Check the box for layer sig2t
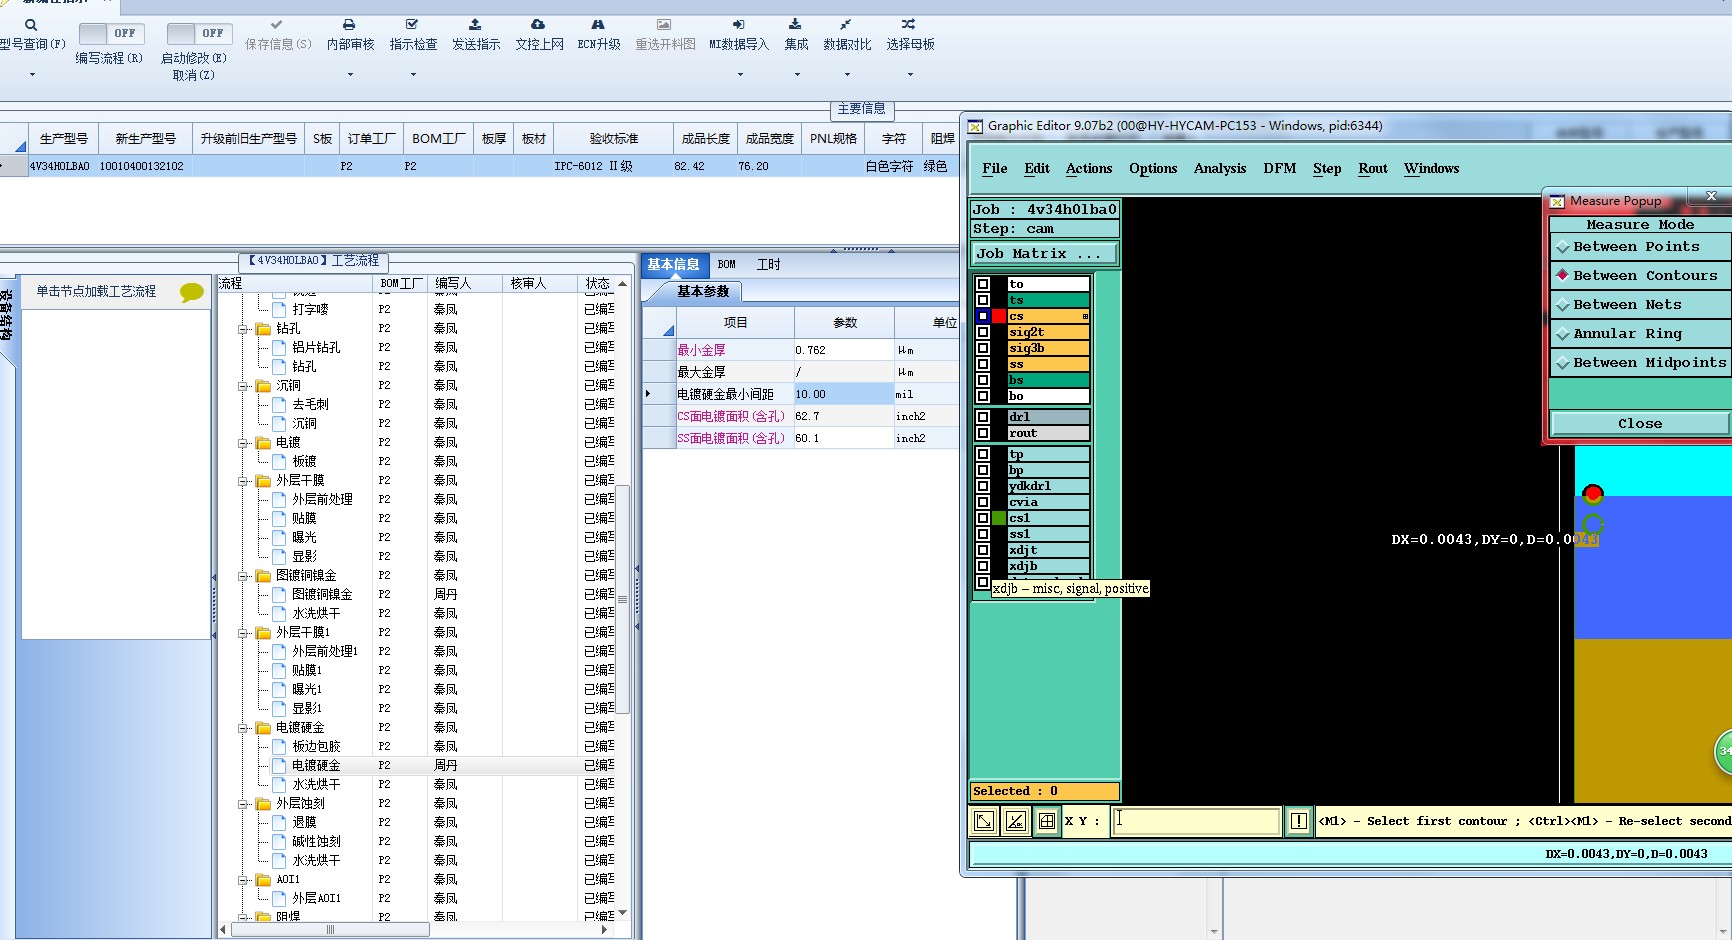The height and width of the screenshot is (940, 1732). (983, 332)
